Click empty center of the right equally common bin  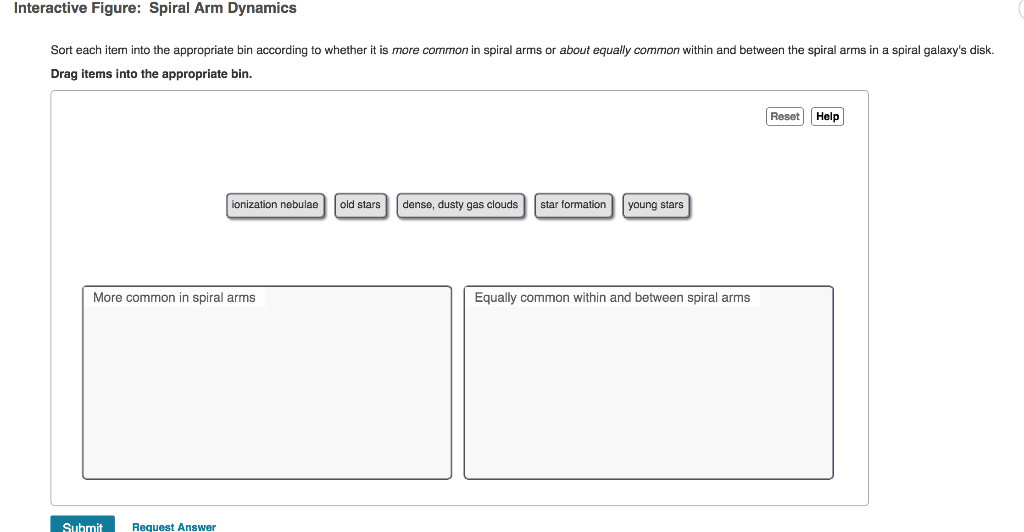click(648, 392)
